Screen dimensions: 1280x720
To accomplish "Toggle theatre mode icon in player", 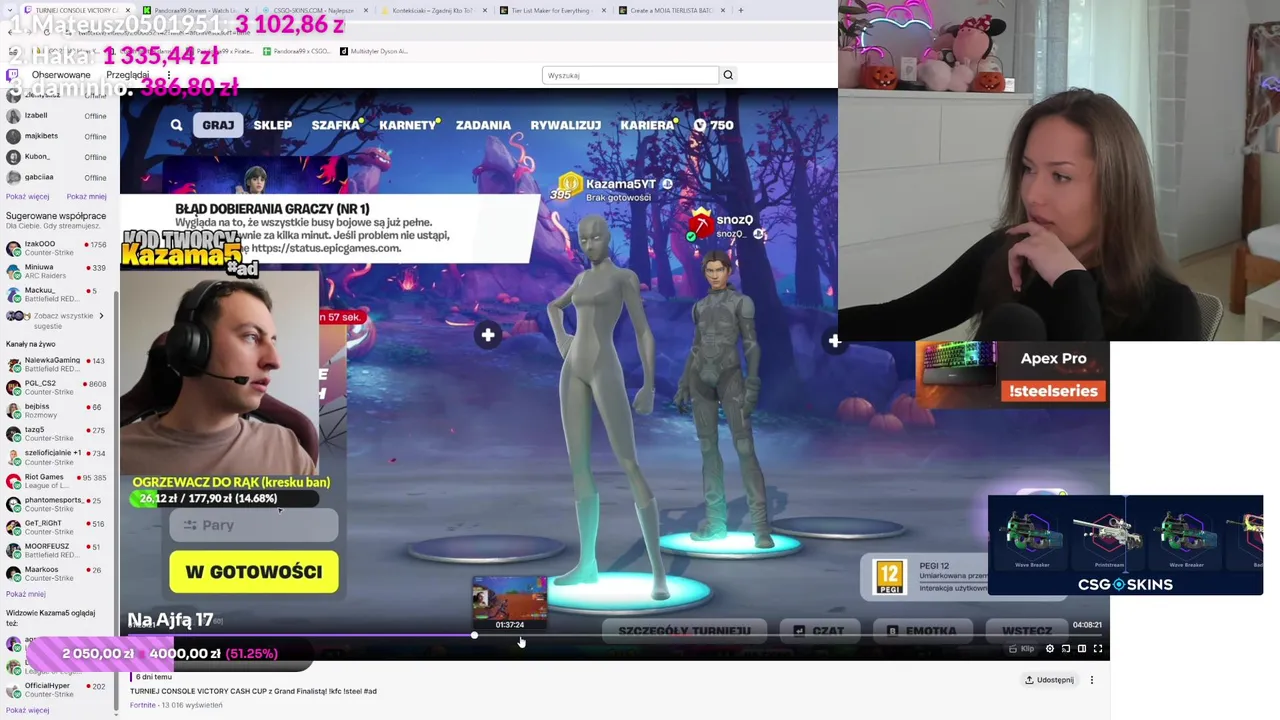I will click(1081, 649).
